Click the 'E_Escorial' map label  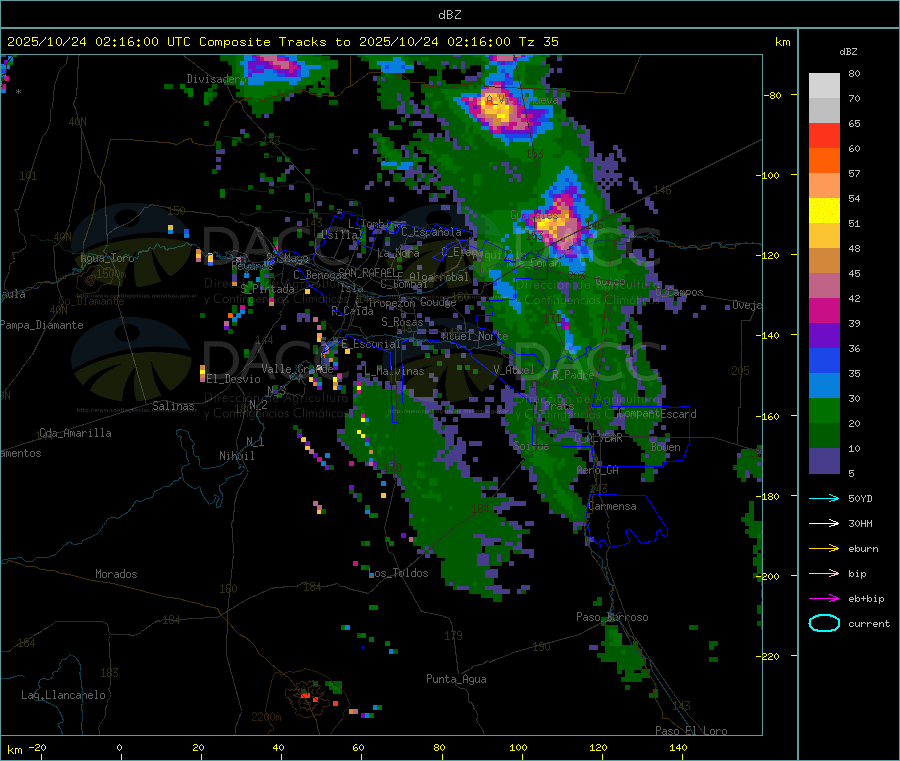pos(371,344)
